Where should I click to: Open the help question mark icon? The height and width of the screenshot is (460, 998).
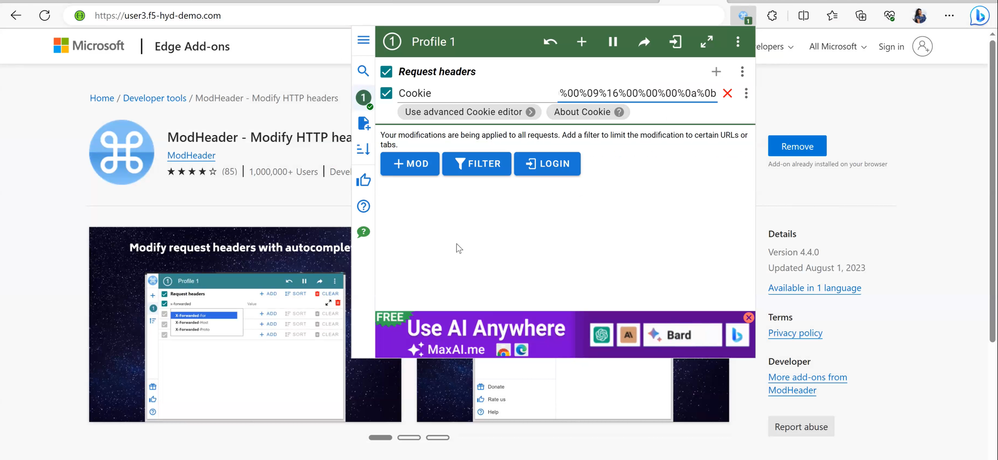363,206
